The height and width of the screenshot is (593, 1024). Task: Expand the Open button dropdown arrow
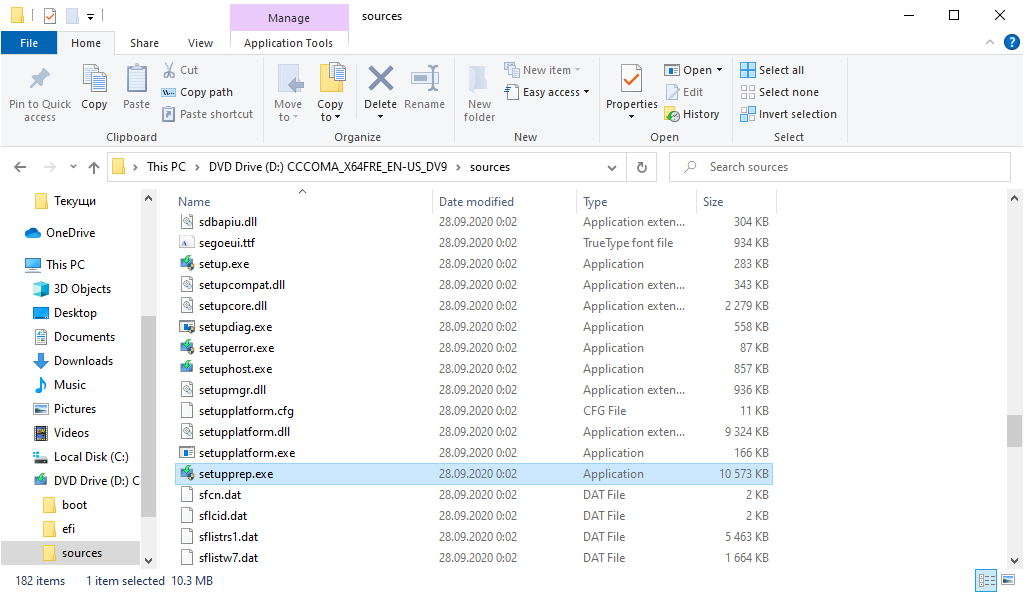[720, 70]
